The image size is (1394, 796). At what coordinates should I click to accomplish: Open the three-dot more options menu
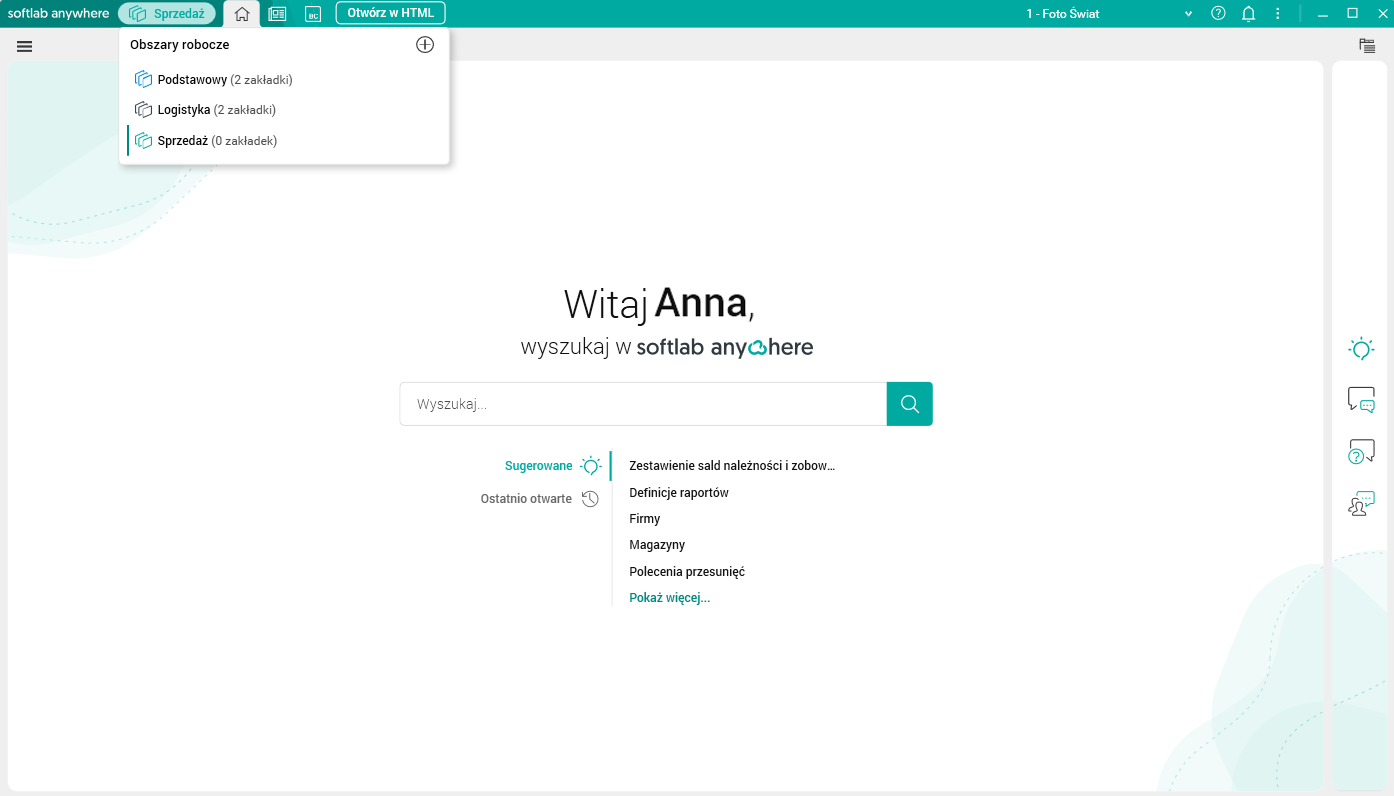(1277, 14)
